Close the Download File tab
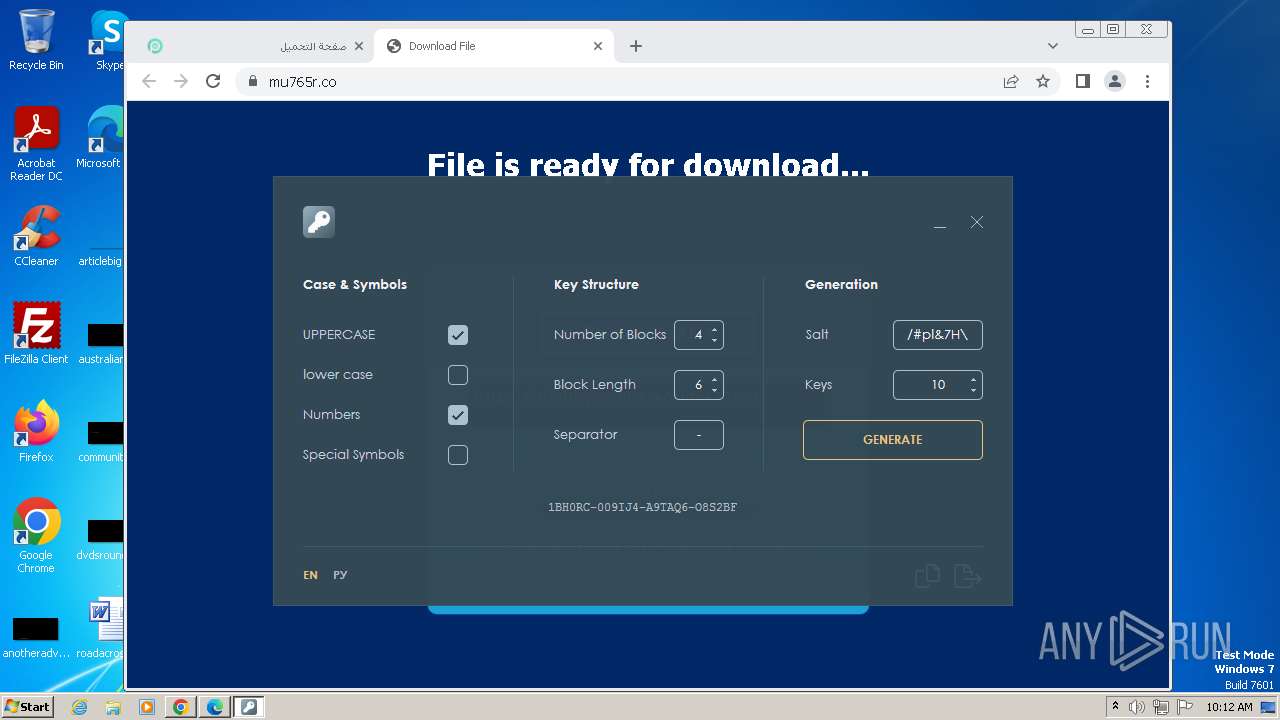1280x720 pixels. click(598, 46)
